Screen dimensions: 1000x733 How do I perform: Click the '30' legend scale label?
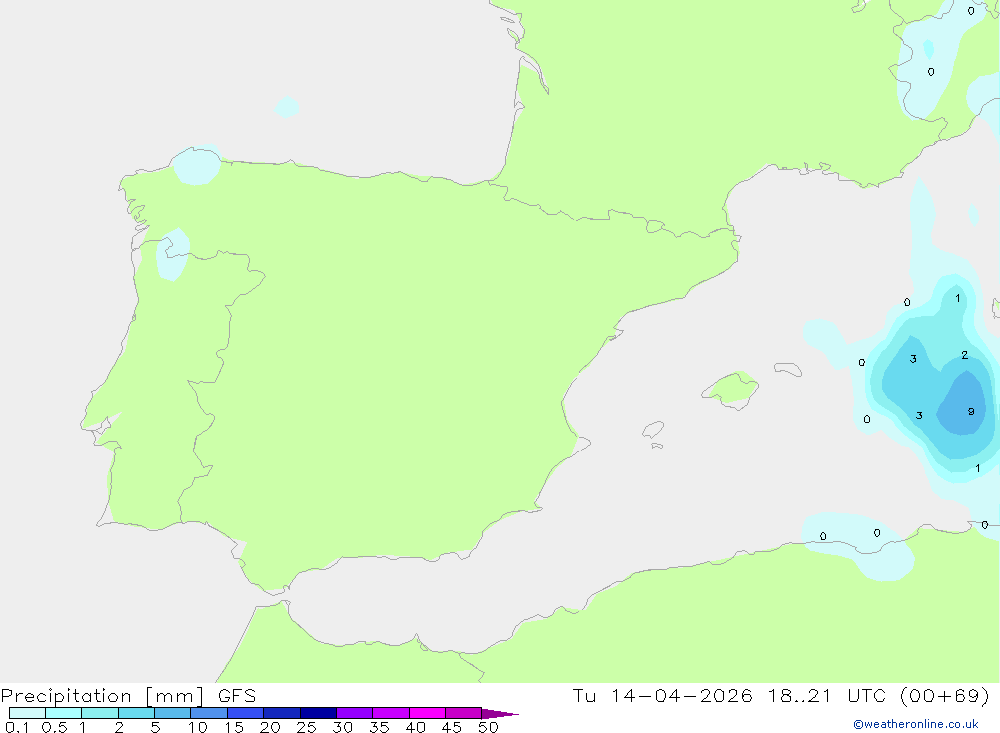point(342,727)
